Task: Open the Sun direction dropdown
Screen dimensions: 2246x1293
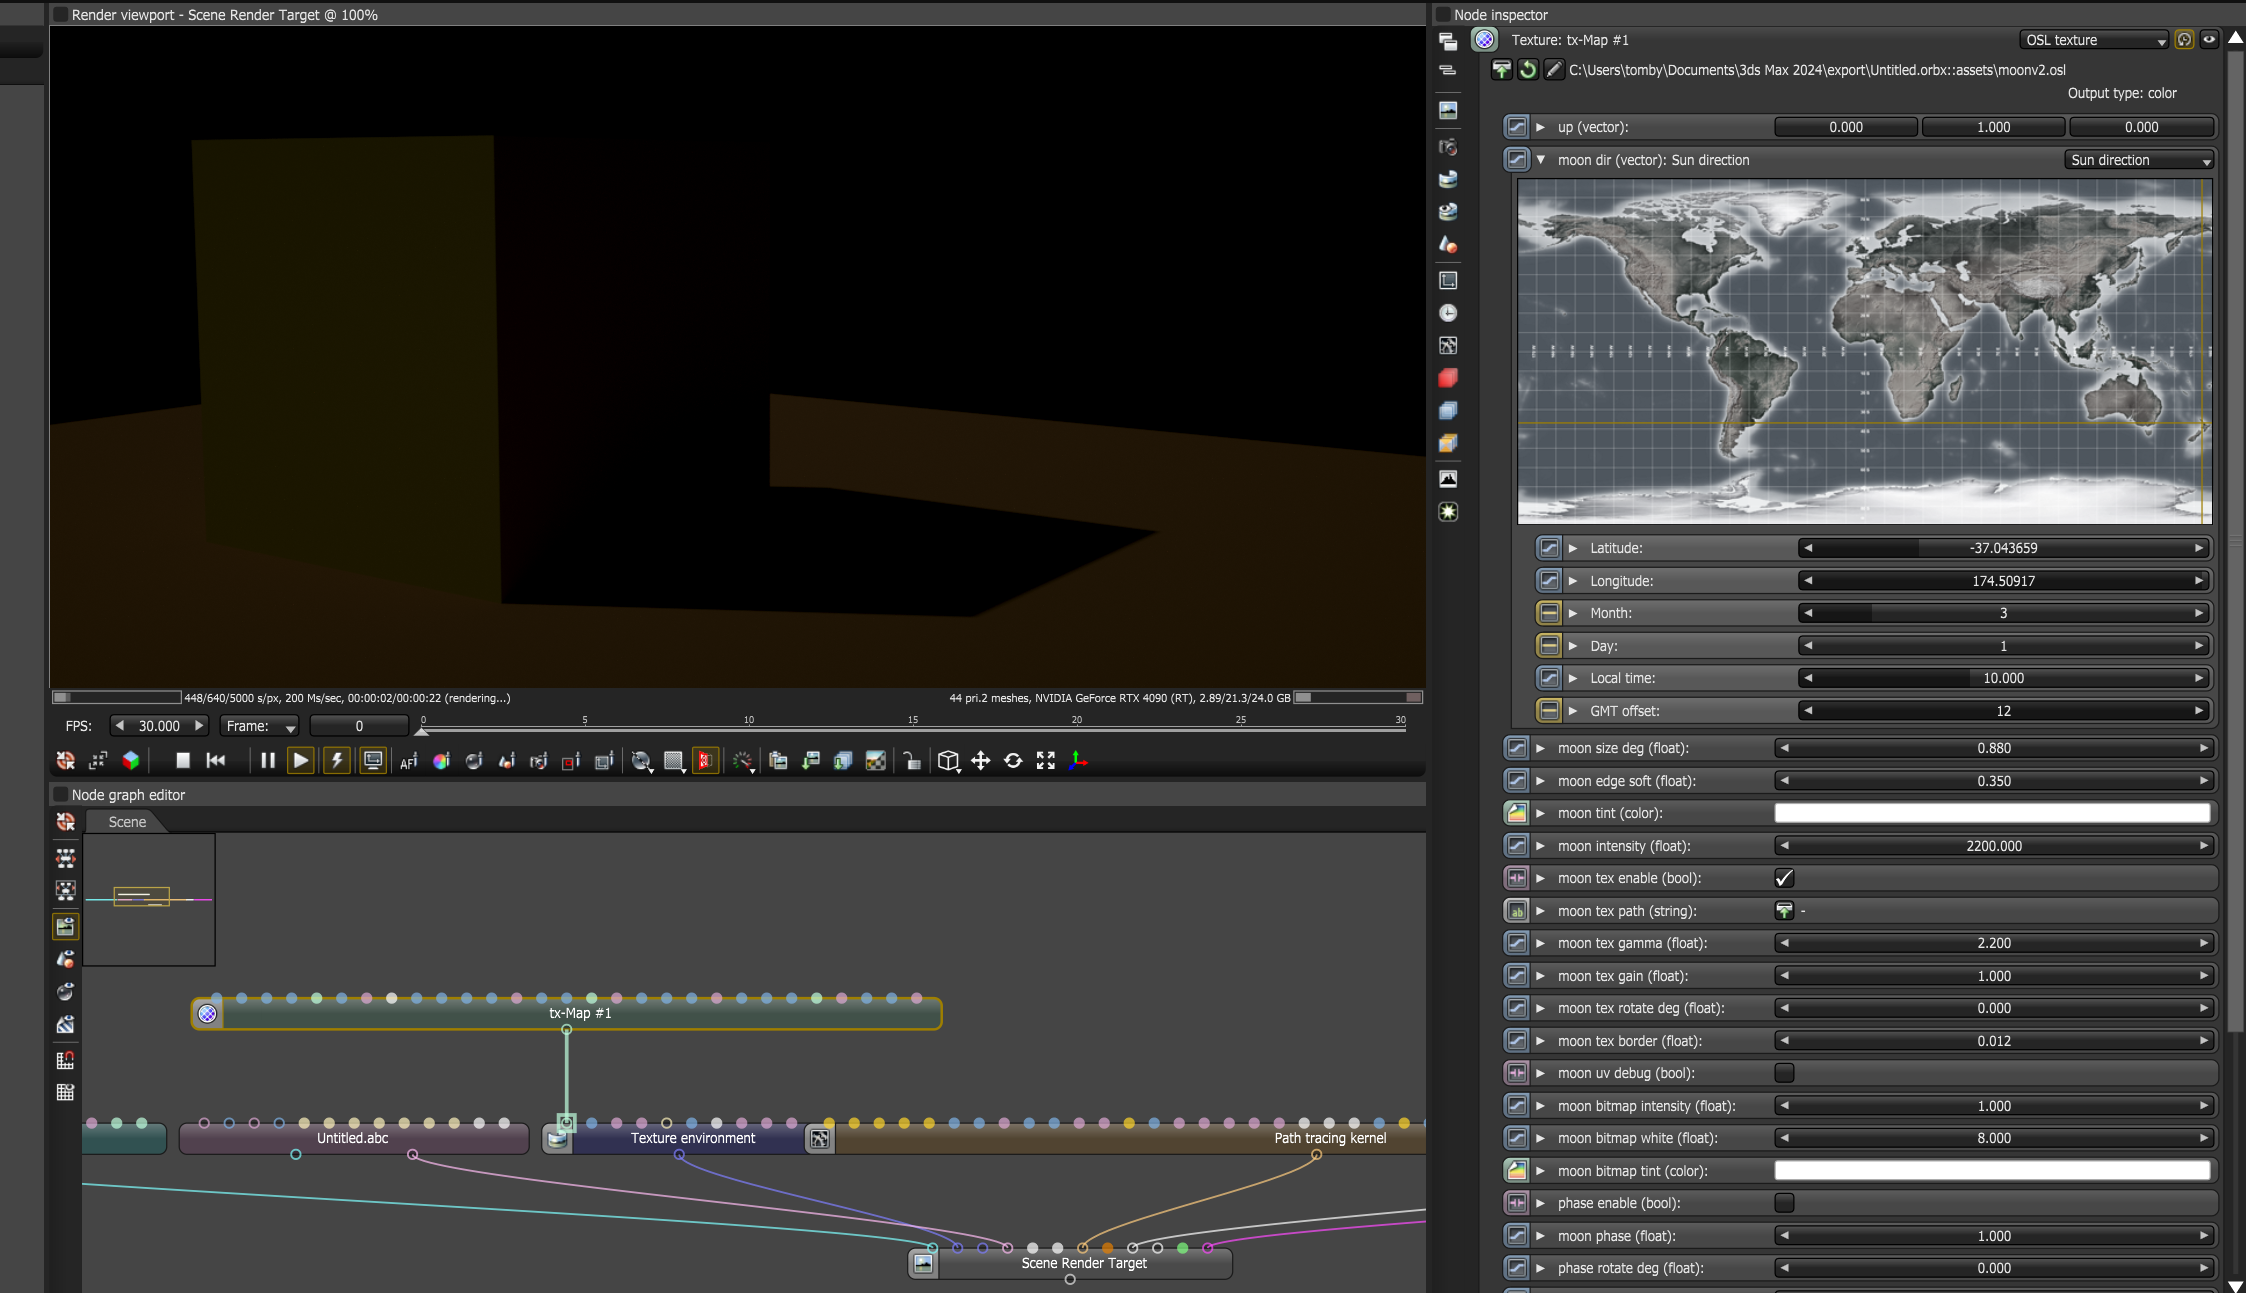Action: 2139,160
